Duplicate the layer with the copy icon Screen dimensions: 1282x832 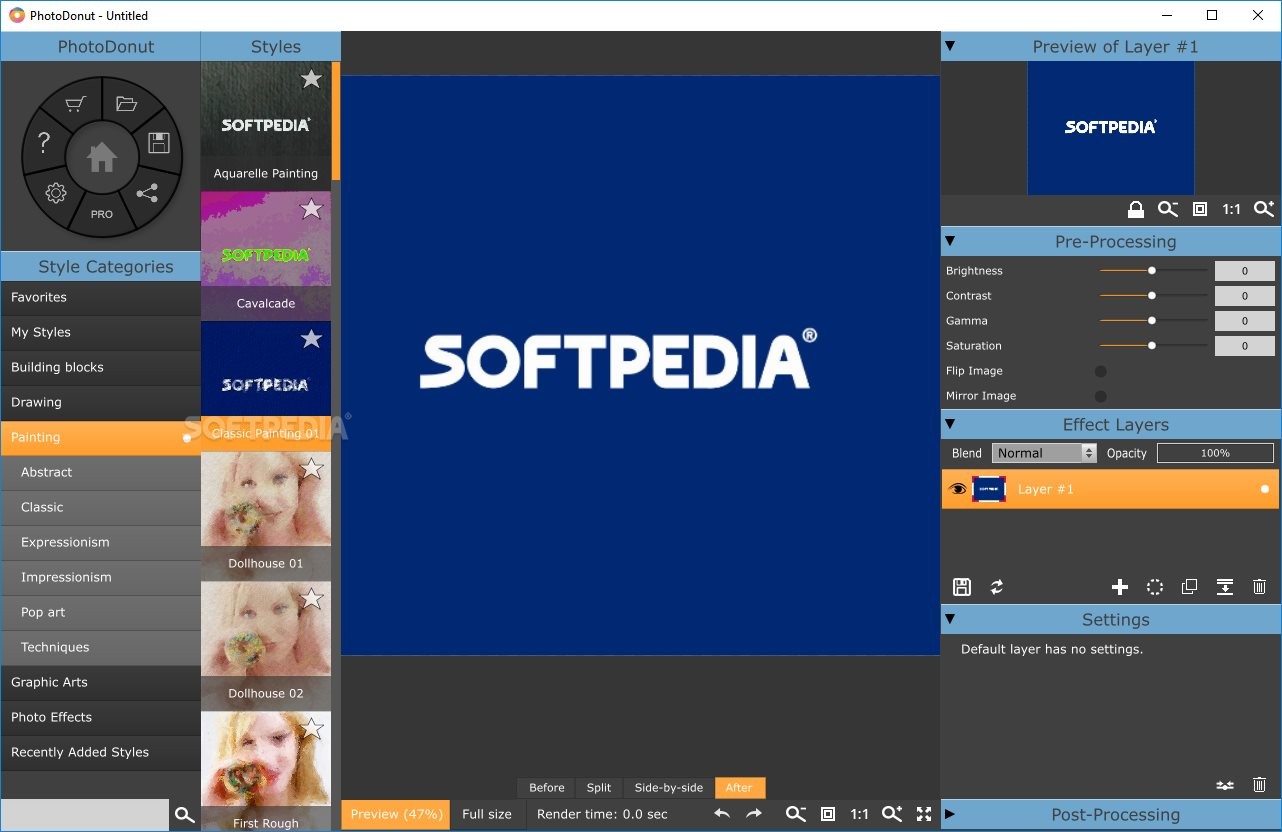[x=1189, y=587]
